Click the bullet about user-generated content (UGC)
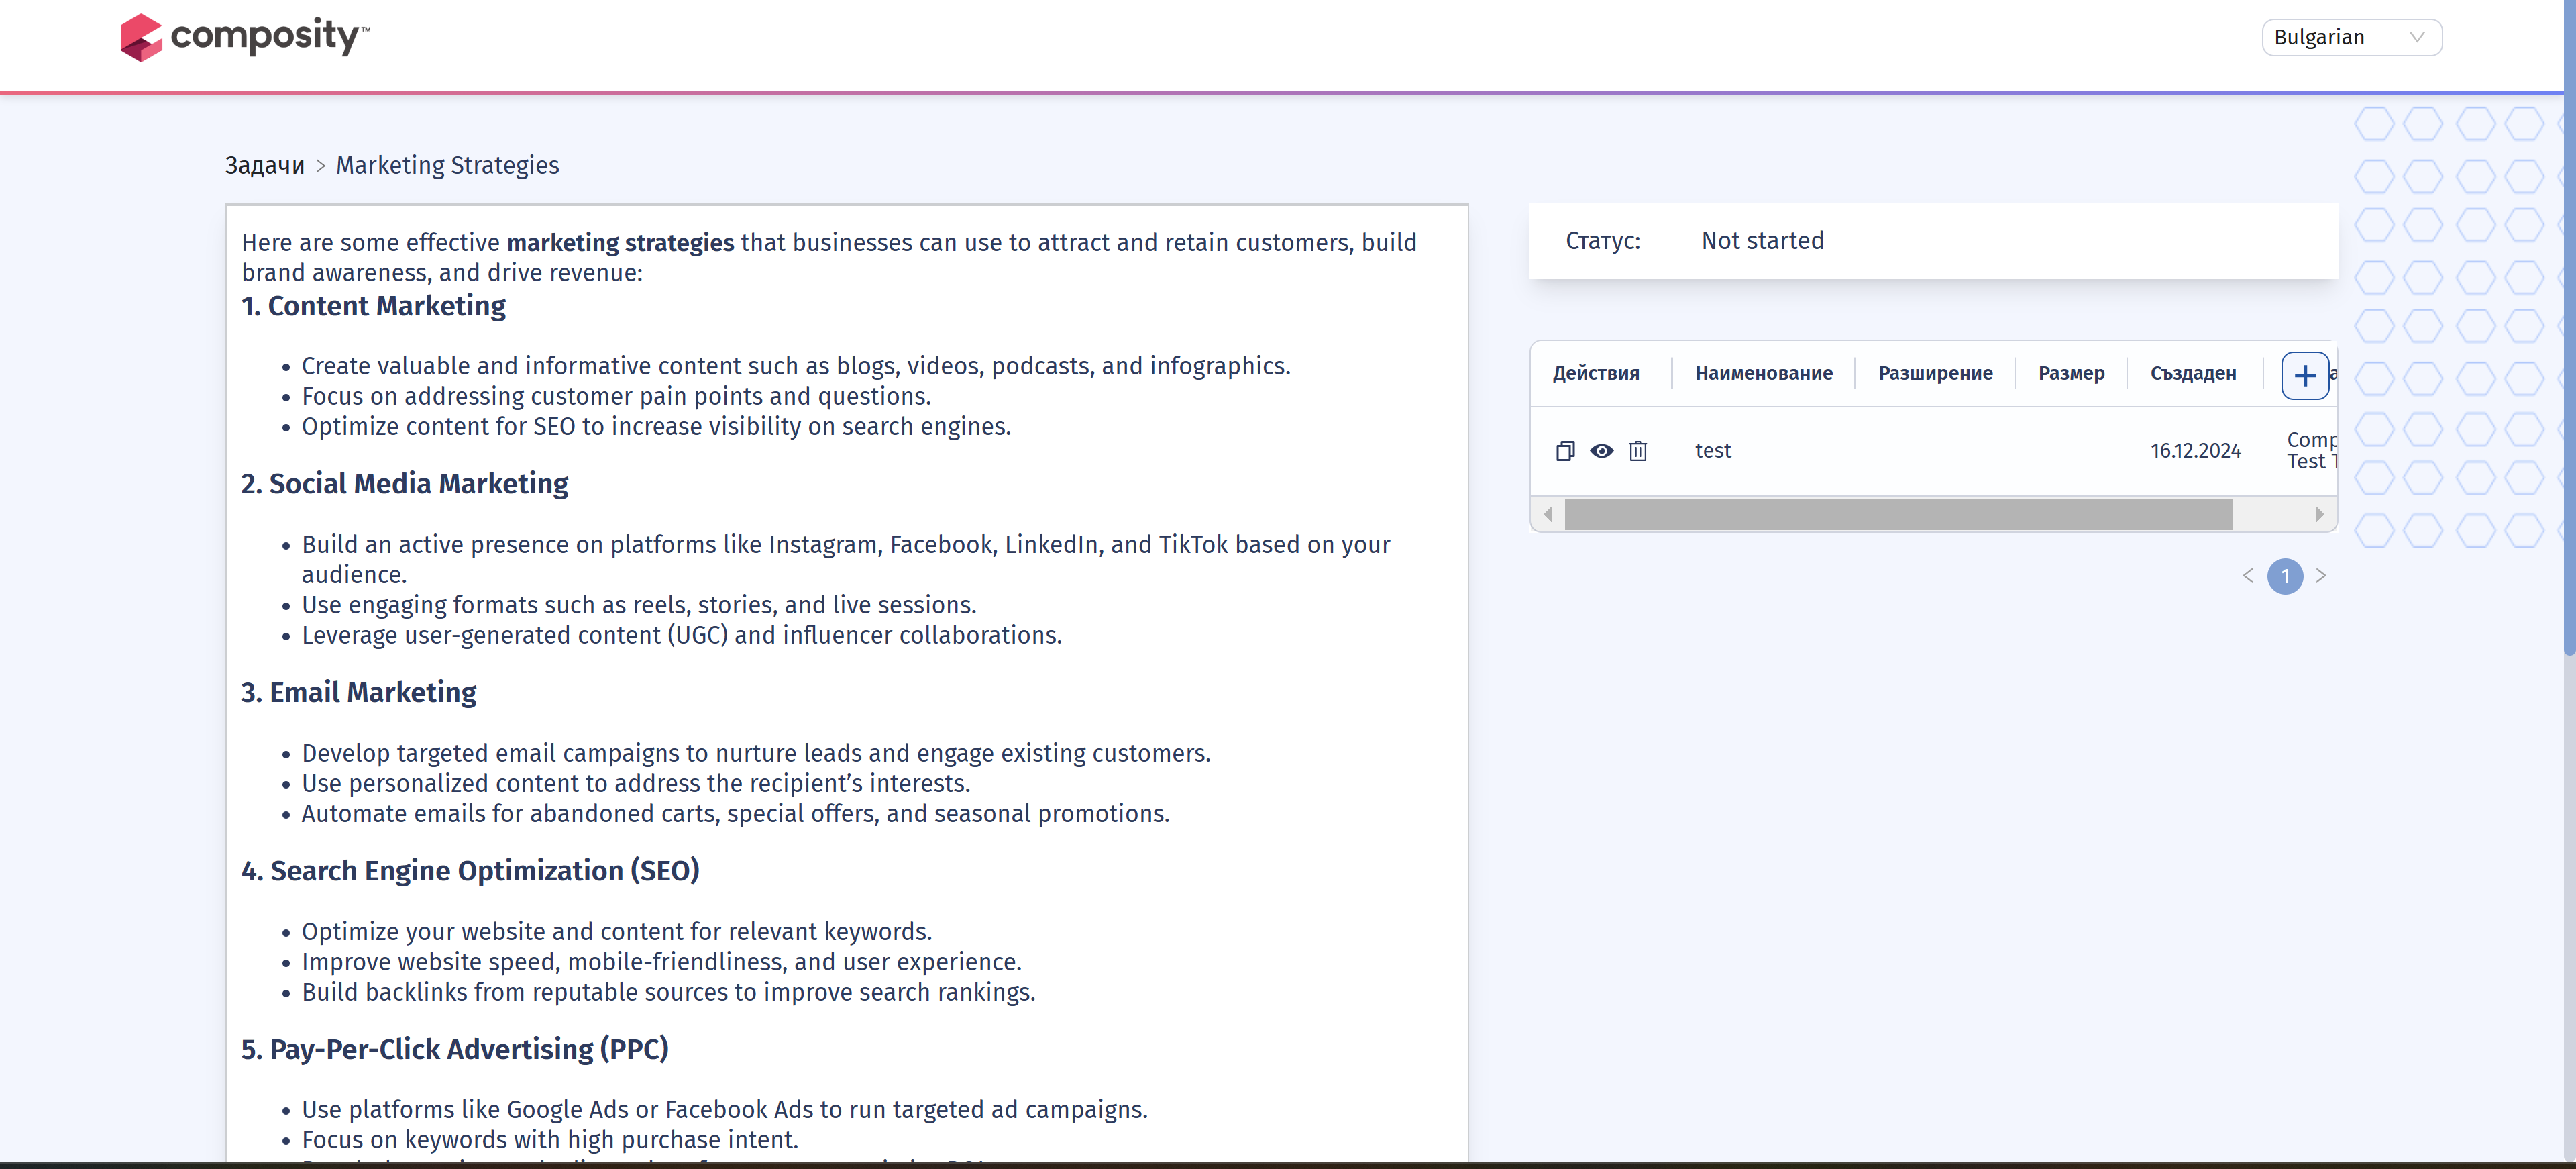The height and width of the screenshot is (1169, 2576). coord(682,636)
